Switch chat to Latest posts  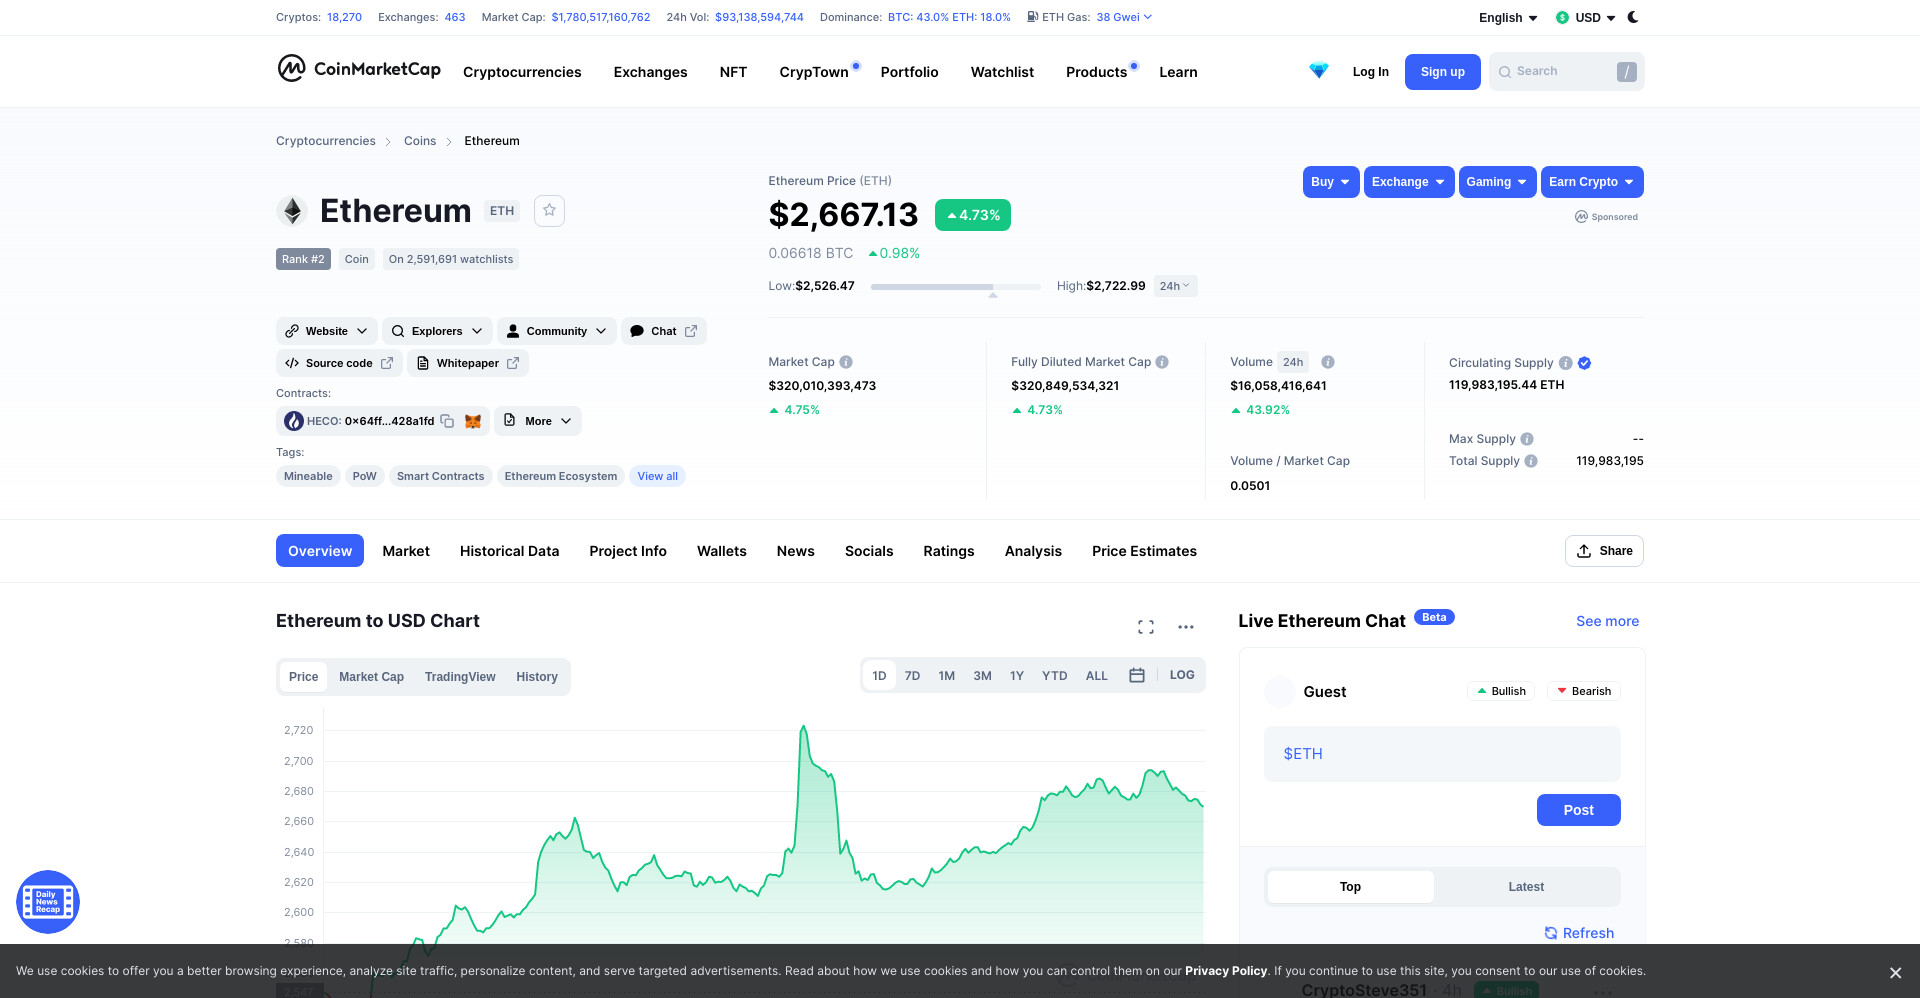1526,887
